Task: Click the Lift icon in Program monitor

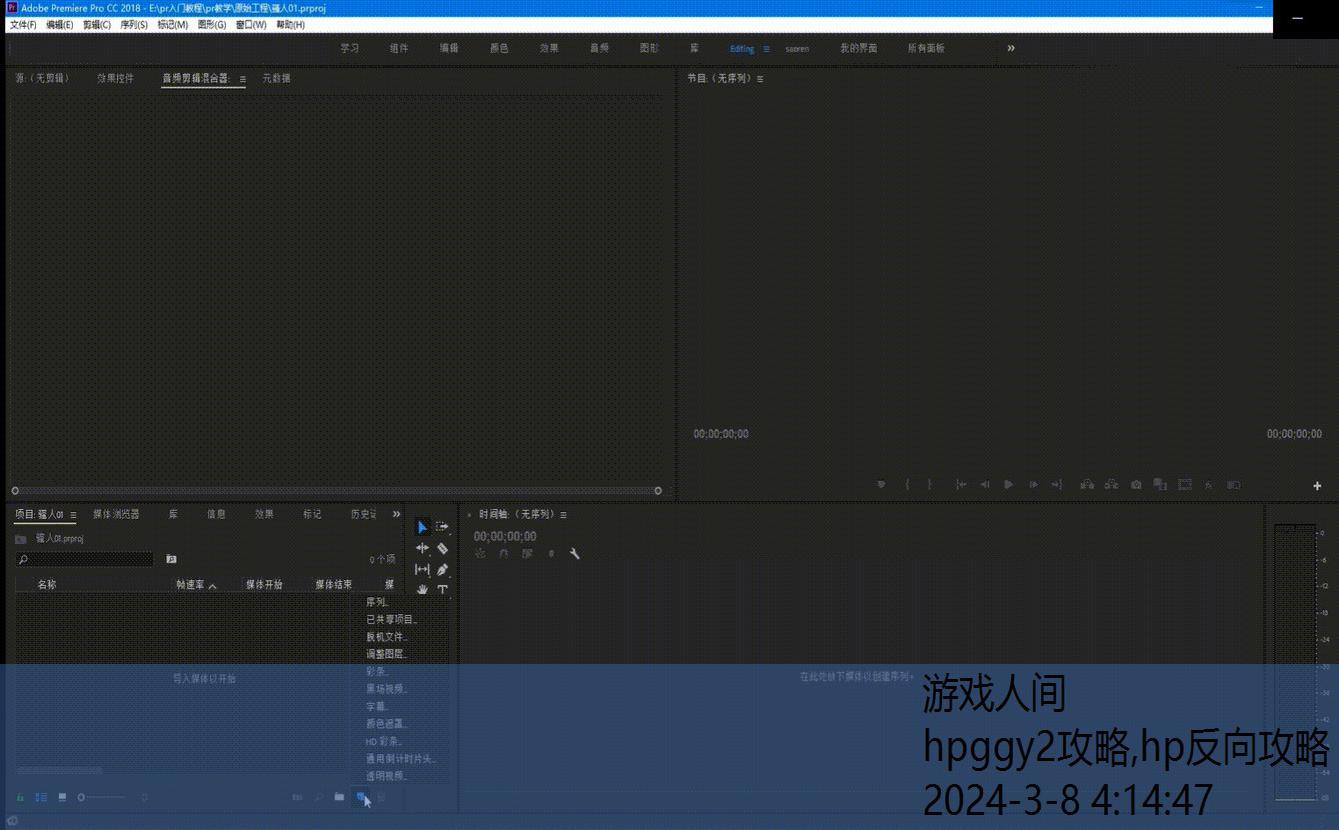Action: click(x=1087, y=484)
